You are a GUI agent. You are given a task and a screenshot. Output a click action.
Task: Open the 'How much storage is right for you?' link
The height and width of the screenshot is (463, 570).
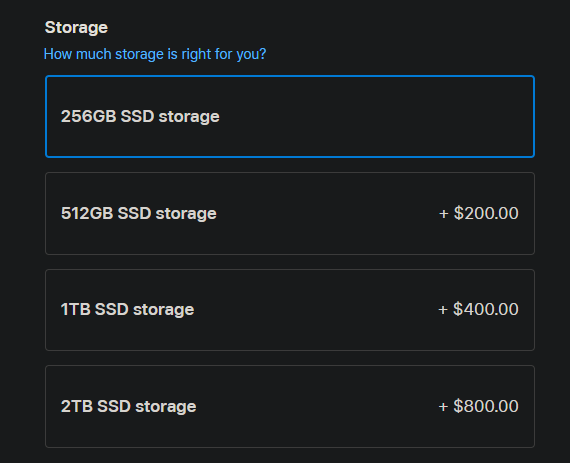pyautogui.click(x=155, y=54)
